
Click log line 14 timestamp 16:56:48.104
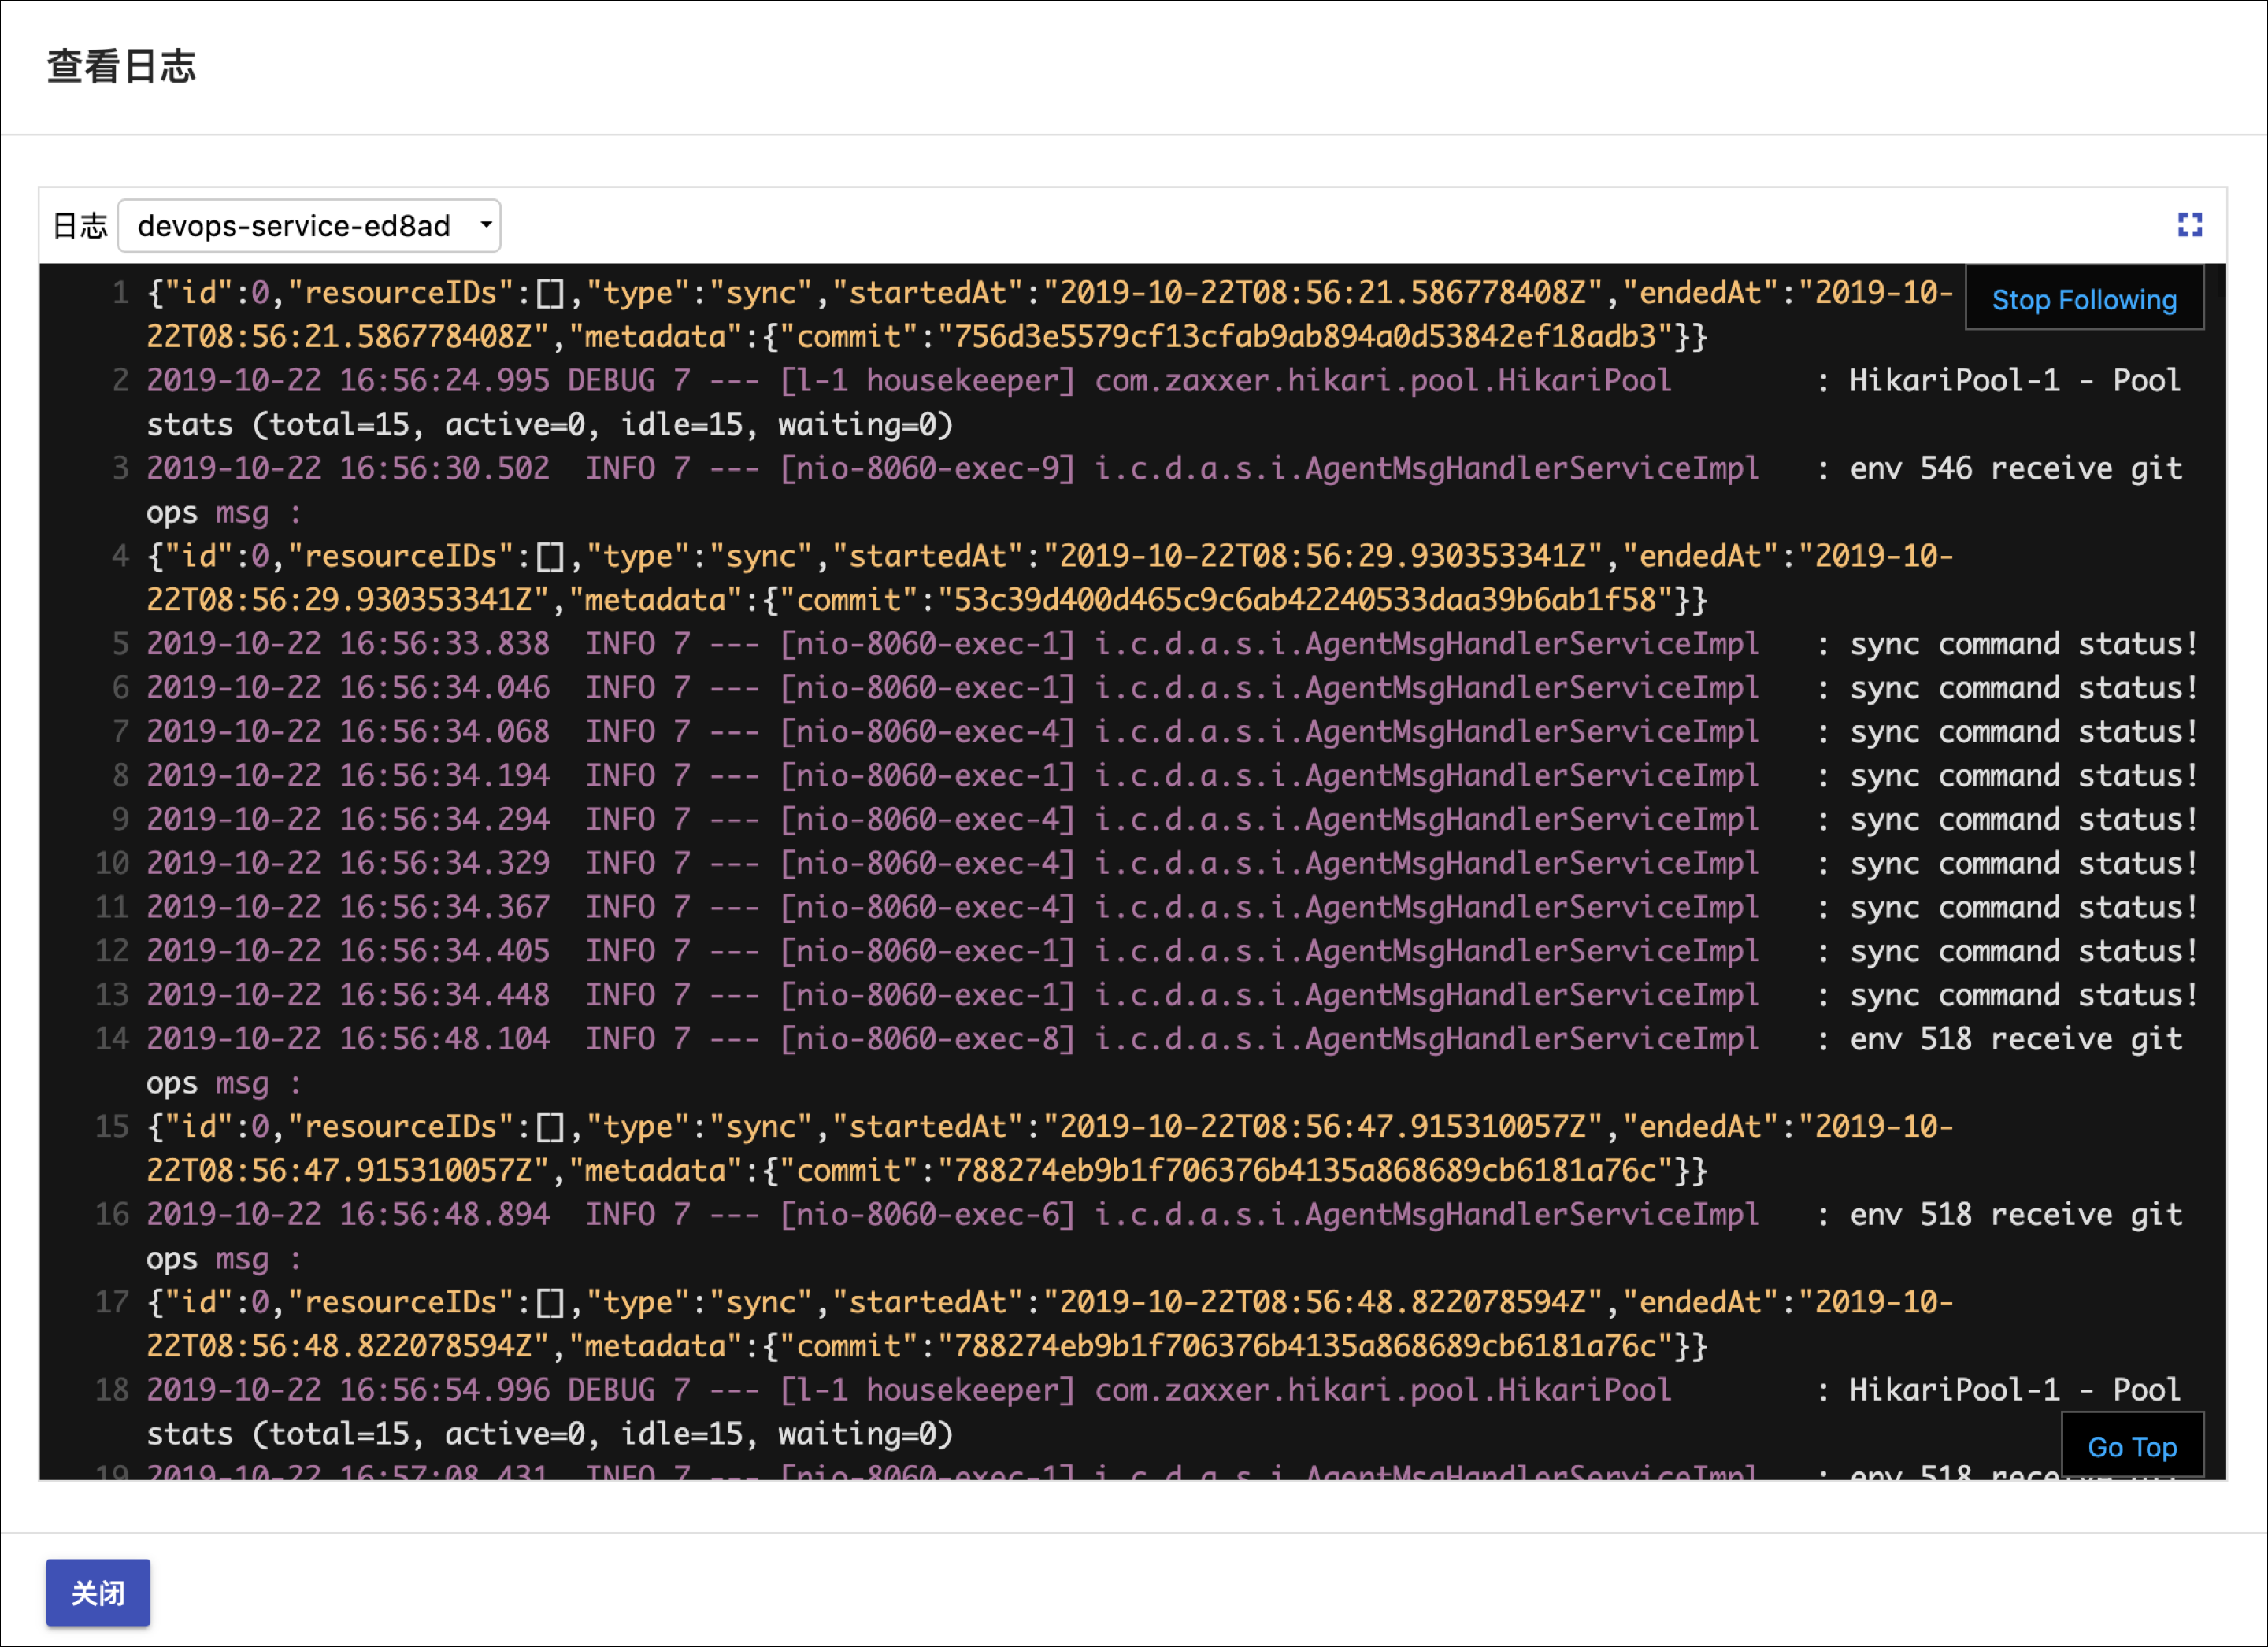pos(443,1039)
